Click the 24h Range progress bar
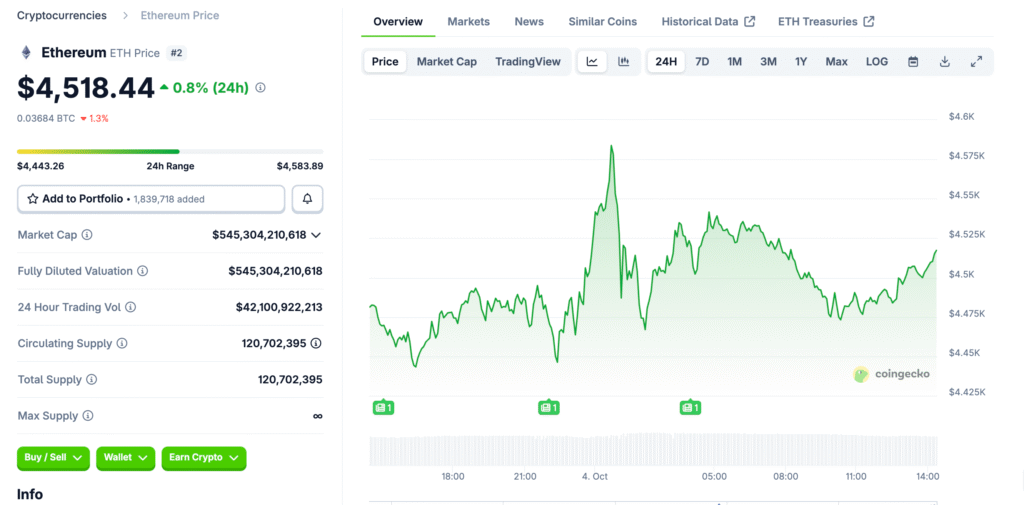The height and width of the screenshot is (505, 1024). point(170,151)
